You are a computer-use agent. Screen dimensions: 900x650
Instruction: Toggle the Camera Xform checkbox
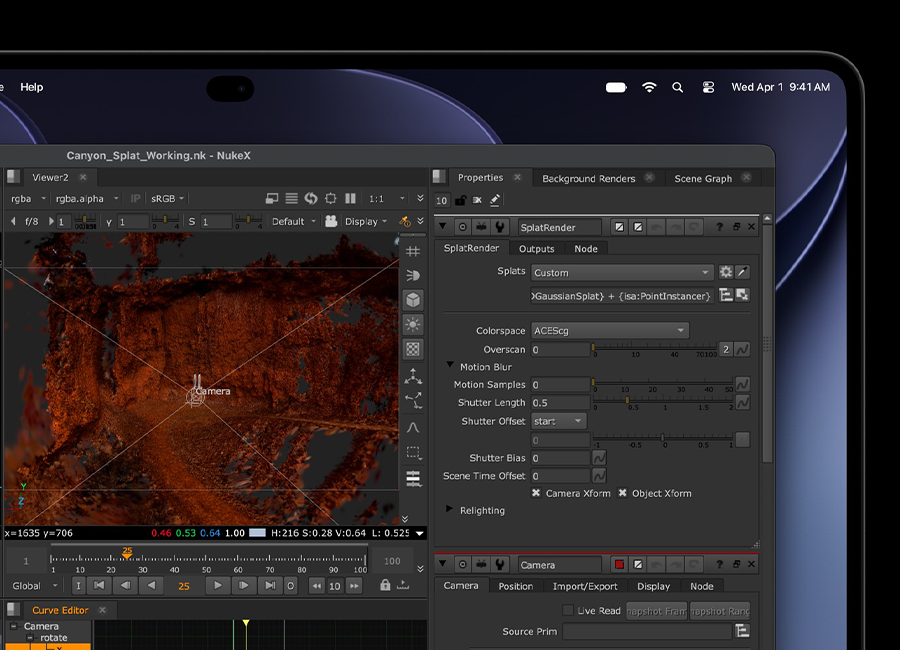pyautogui.click(x=536, y=493)
